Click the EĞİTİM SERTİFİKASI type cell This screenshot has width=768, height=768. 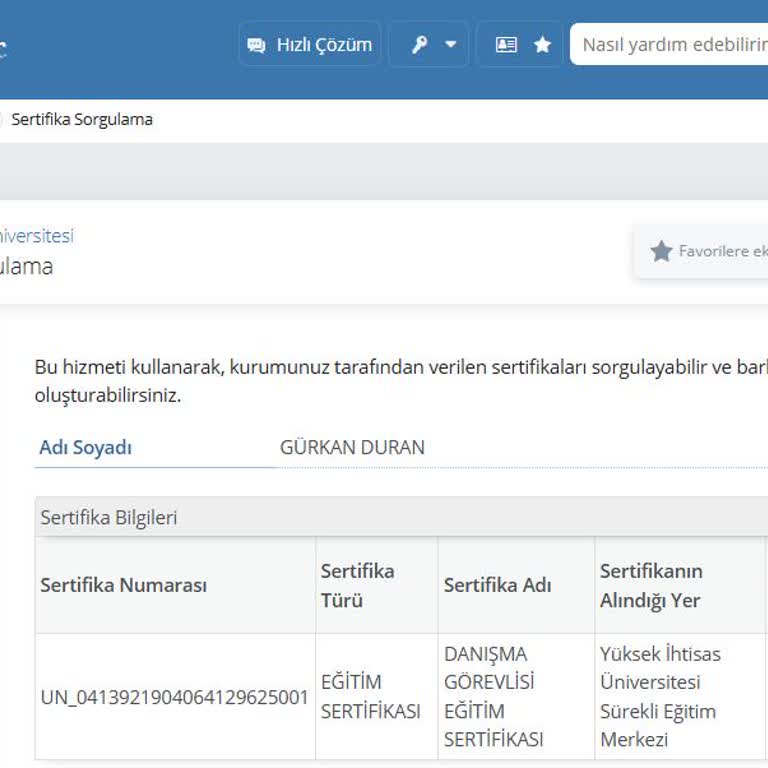[377, 696]
